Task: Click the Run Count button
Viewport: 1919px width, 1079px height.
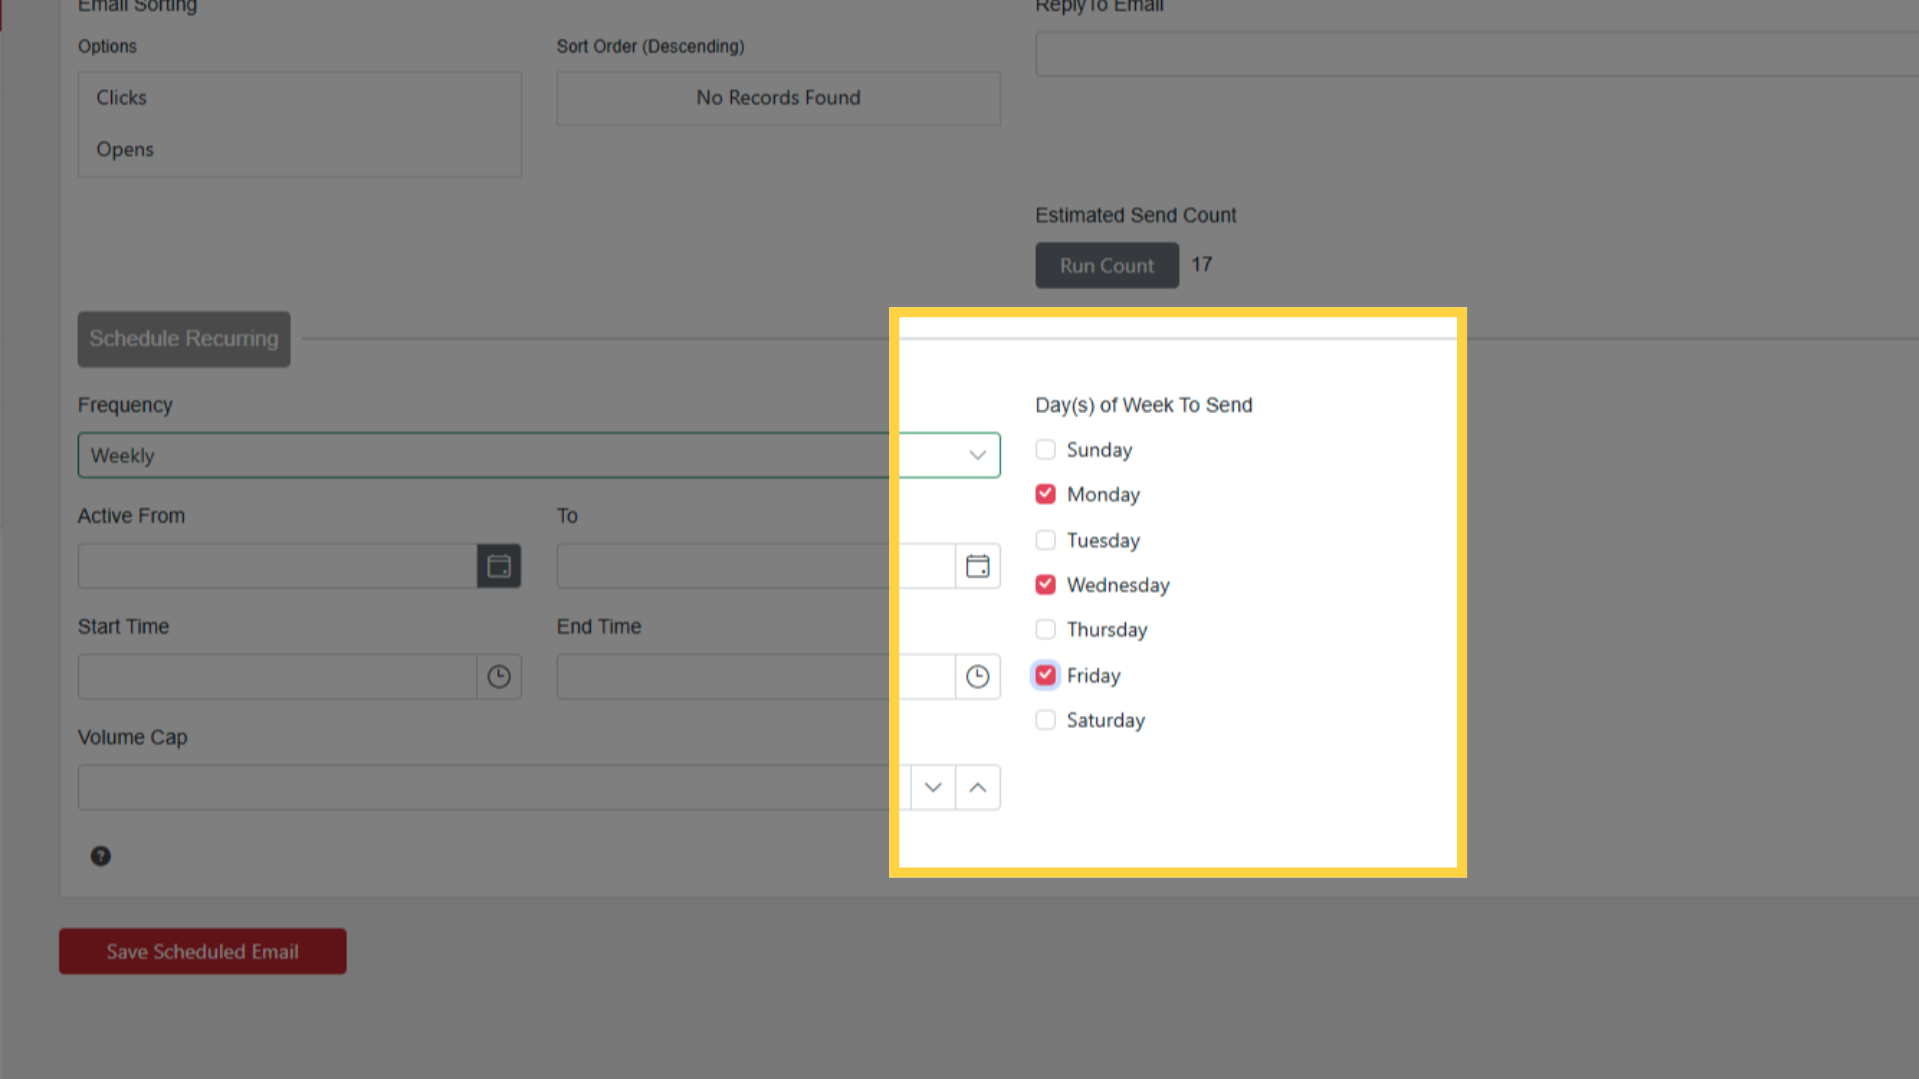Action: (x=1107, y=265)
